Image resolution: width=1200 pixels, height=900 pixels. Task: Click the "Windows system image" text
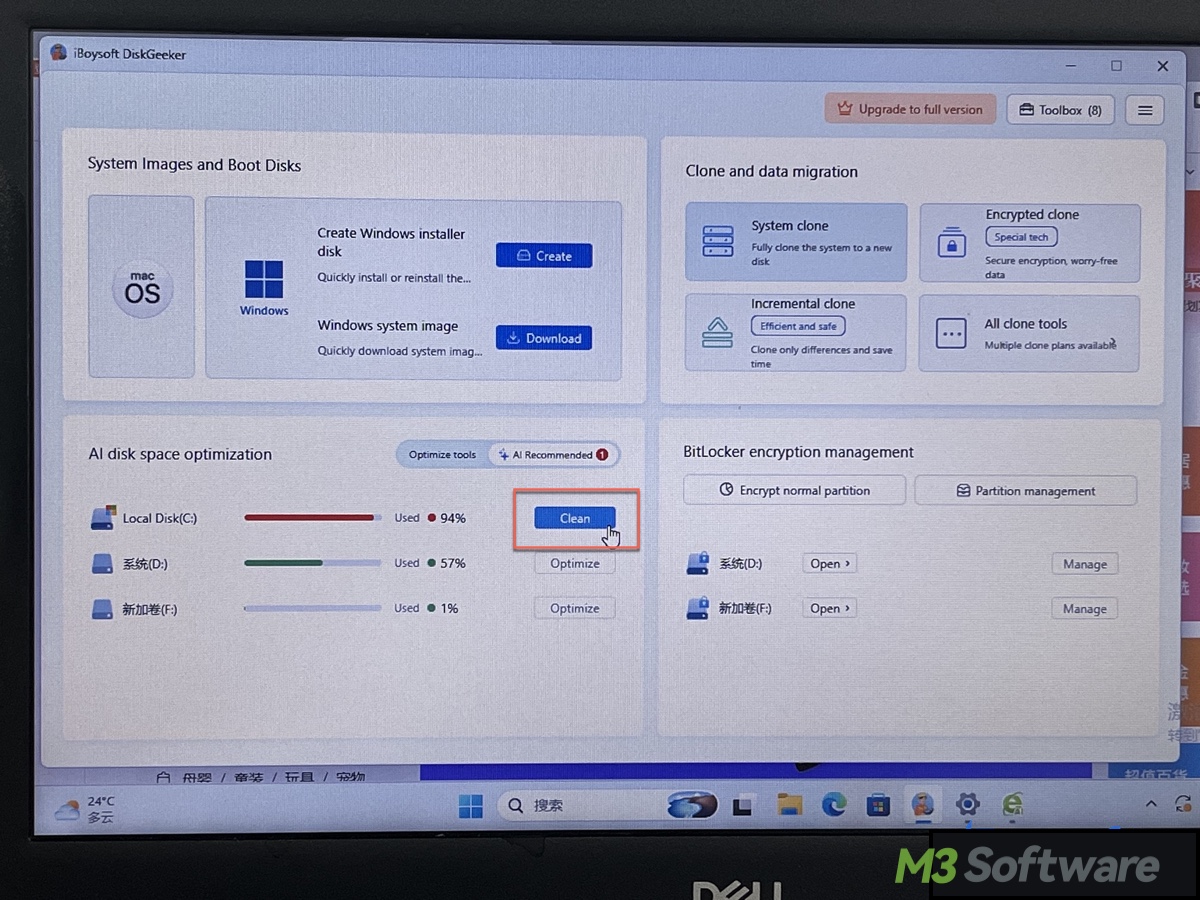coord(388,326)
